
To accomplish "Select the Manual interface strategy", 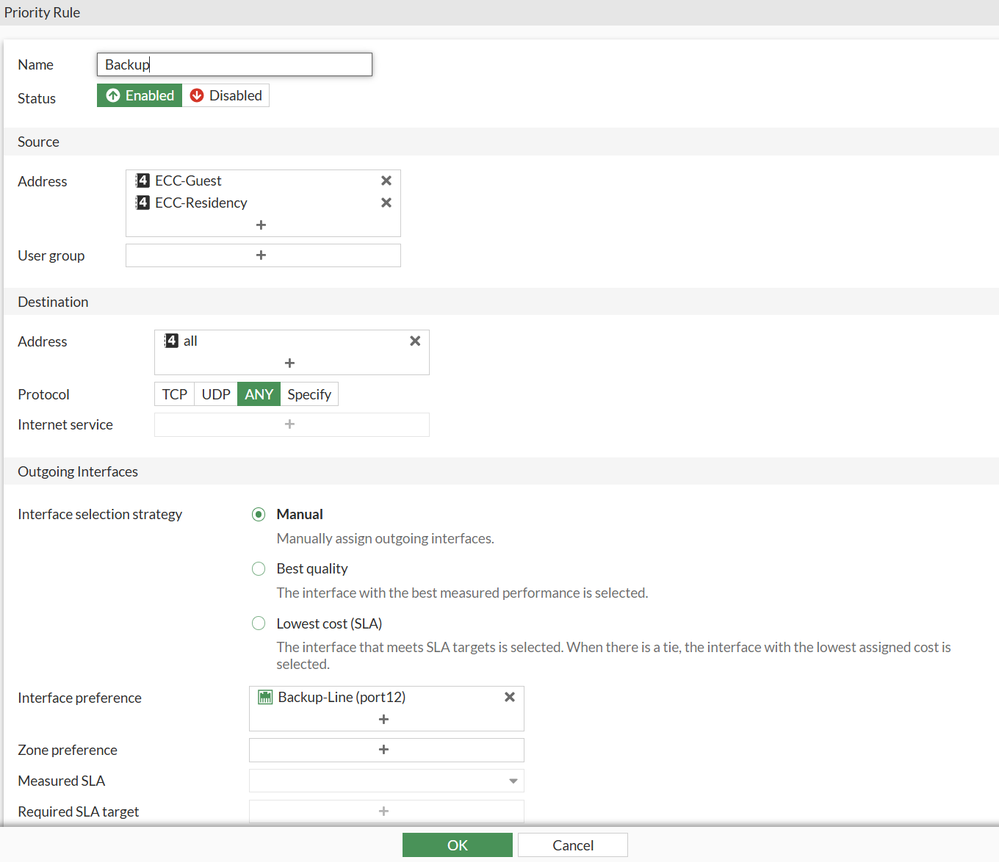I will click(x=258, y=514).
